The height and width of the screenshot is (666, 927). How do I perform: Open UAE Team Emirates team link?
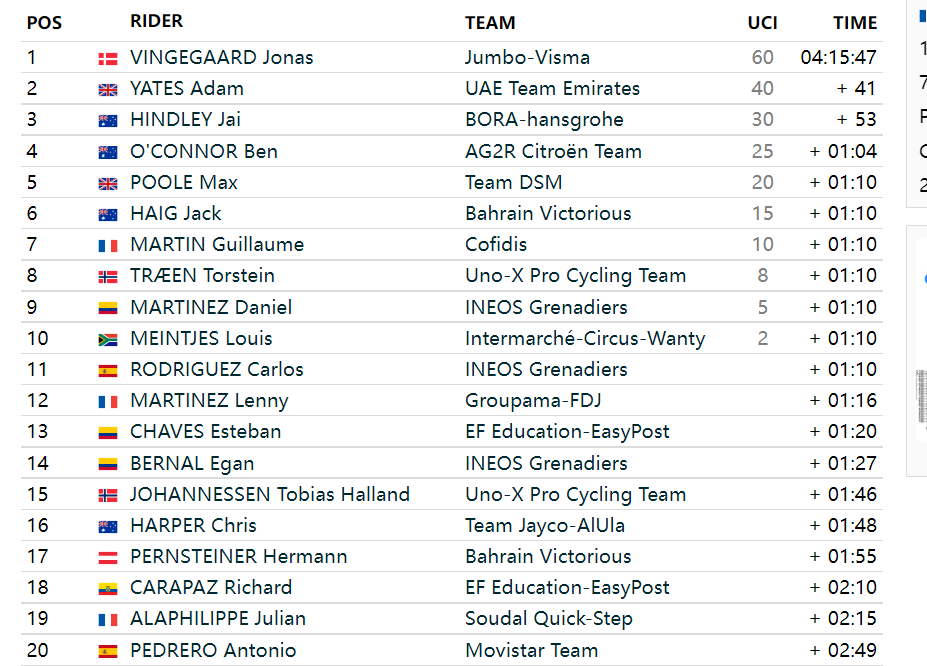tap(552, 88)
